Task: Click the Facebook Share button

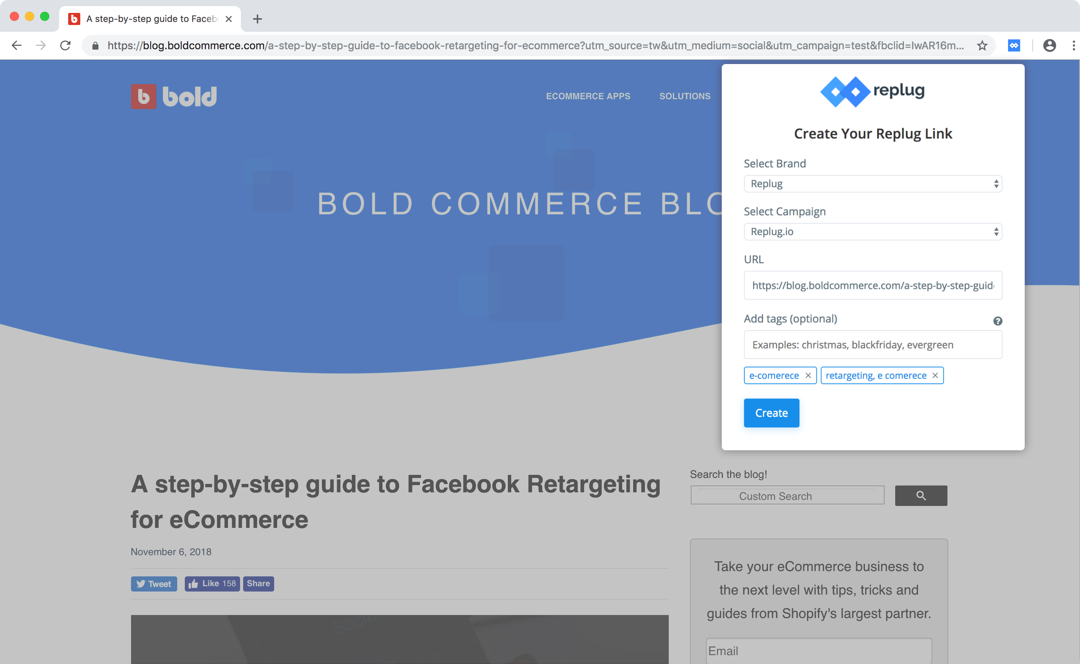Action: pyautogui.click(x=258, y=584)
